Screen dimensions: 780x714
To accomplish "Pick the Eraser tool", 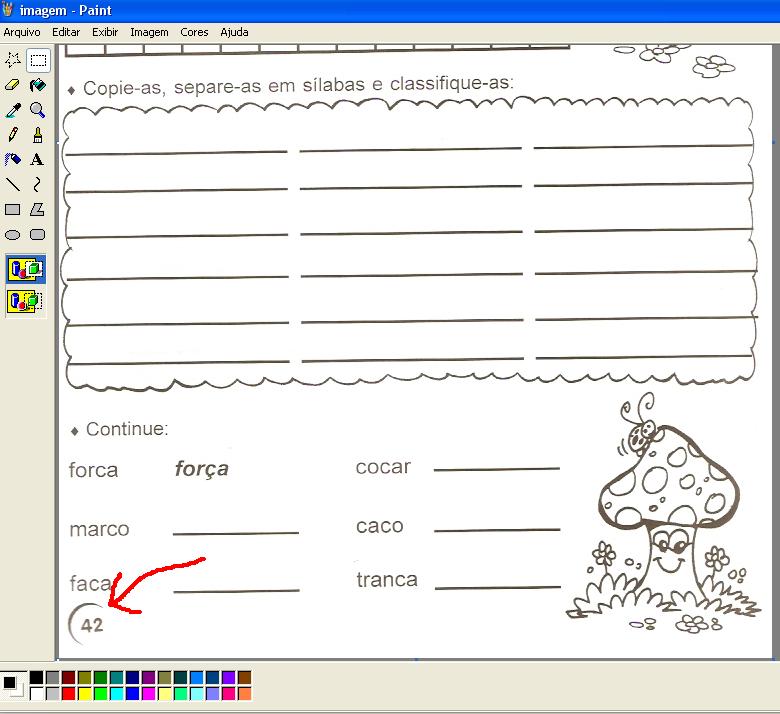I will pos(12,85).
